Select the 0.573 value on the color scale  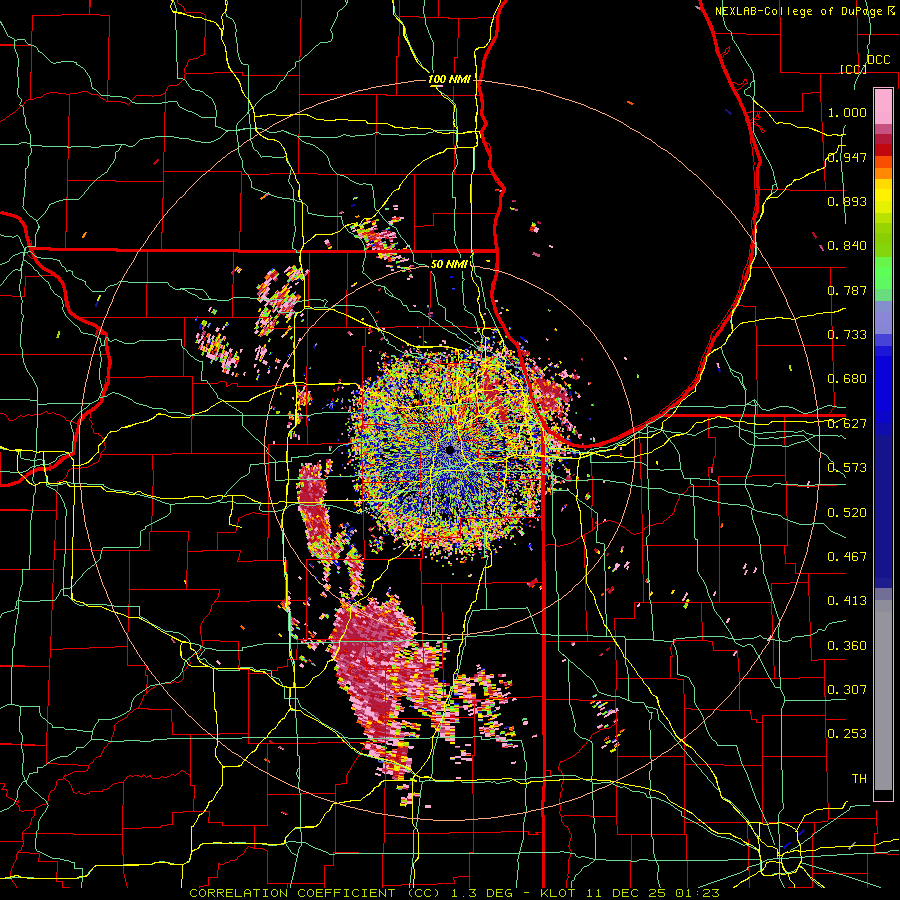[847, 468]
